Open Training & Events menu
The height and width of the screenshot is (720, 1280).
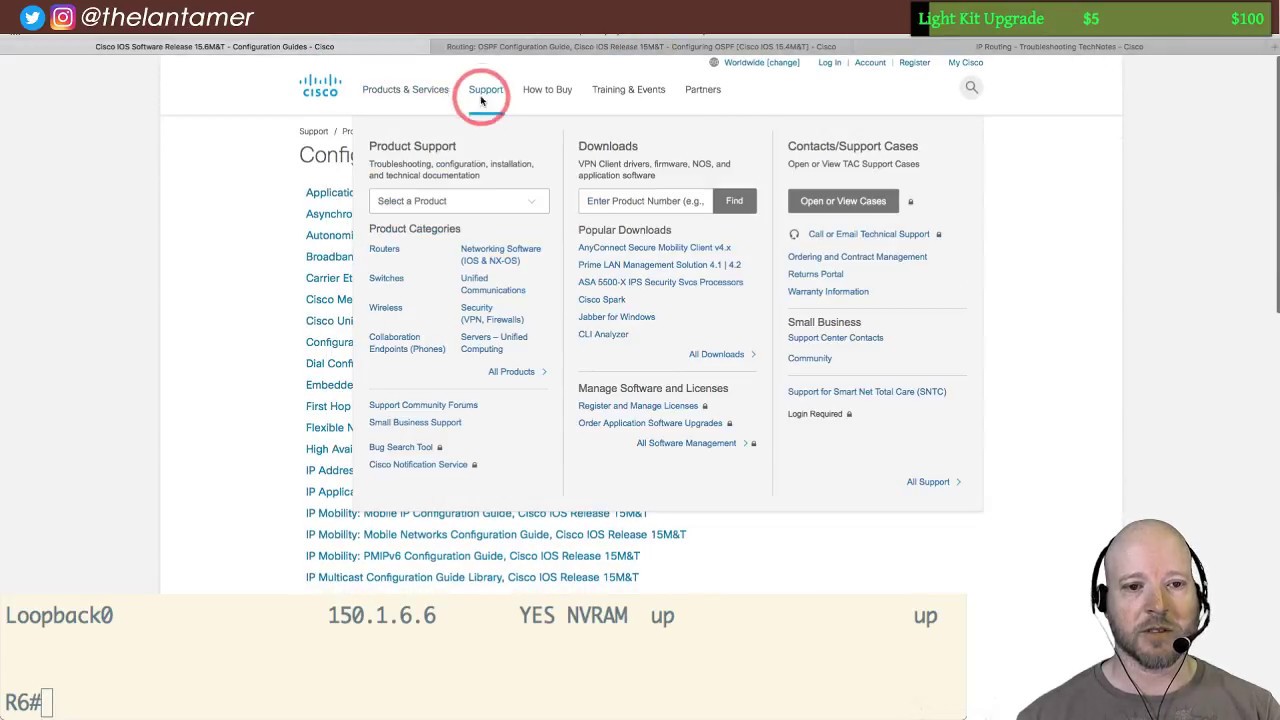(x=628, y=89)
